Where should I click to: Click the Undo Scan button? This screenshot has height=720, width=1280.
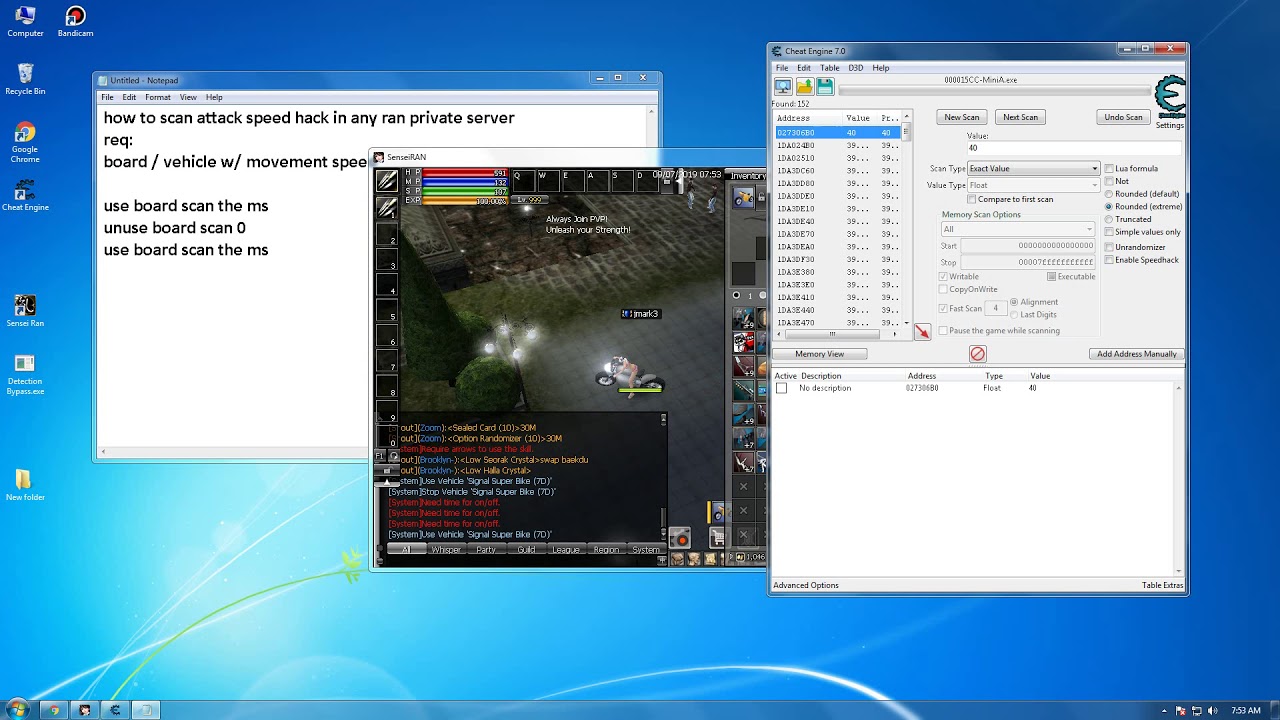tap(1123, 117)
